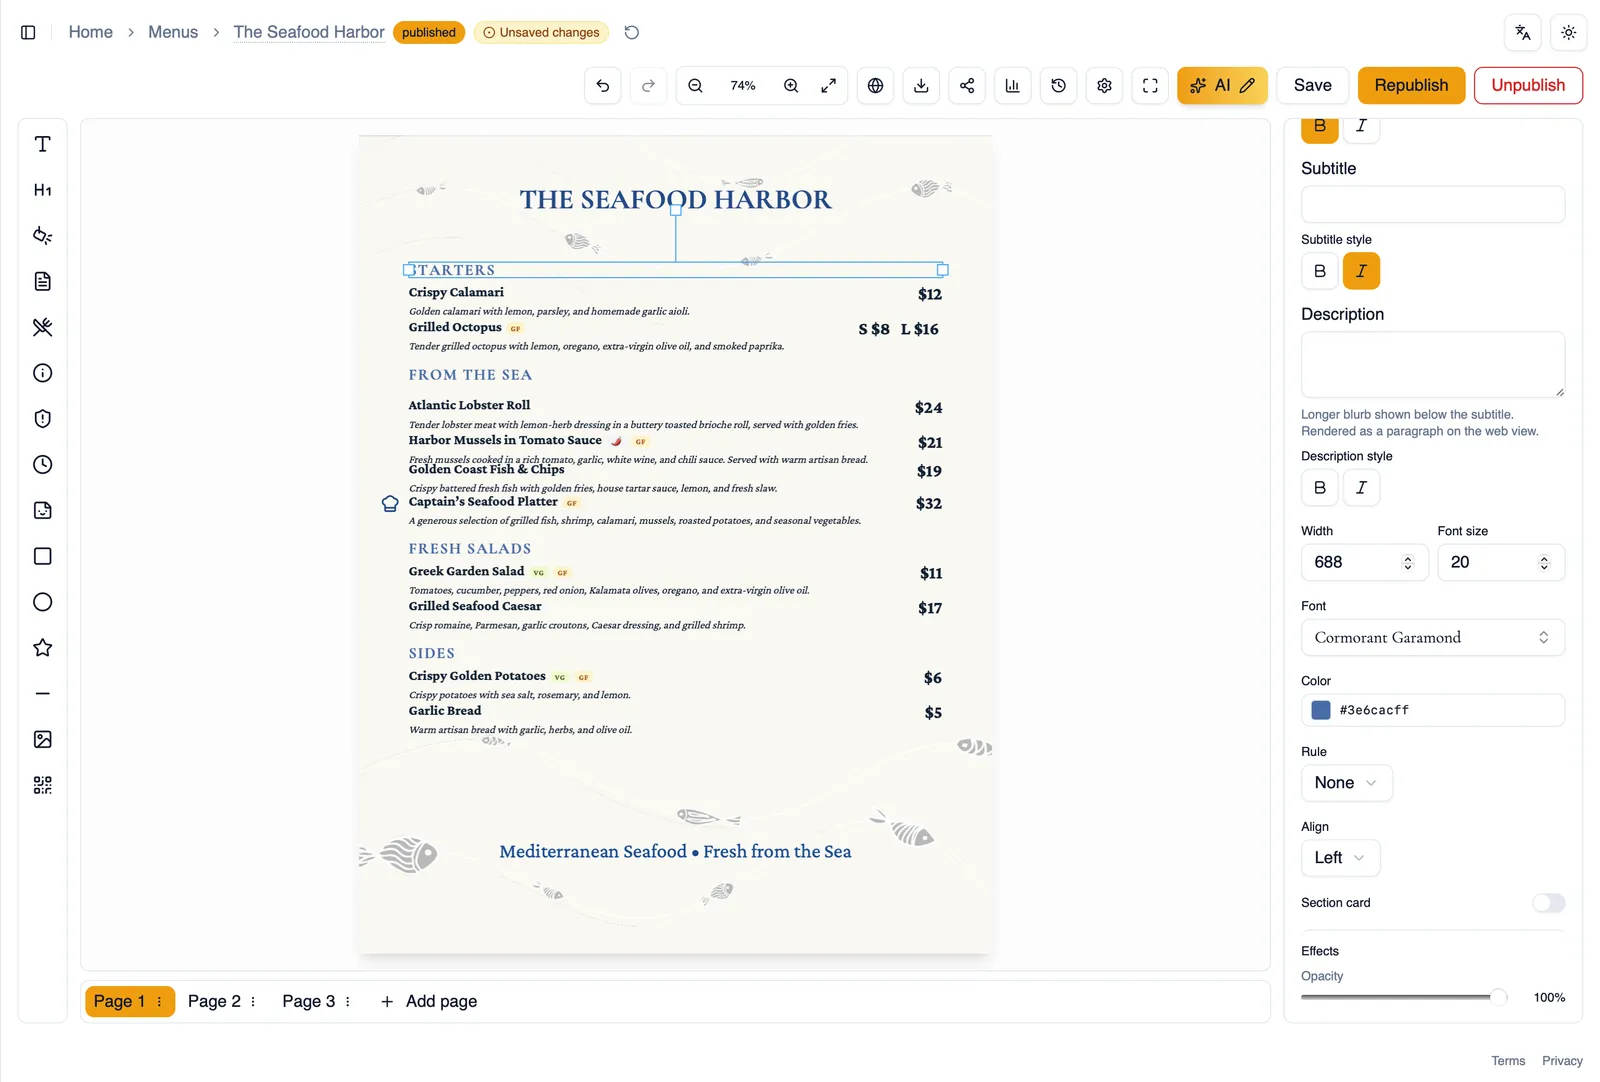Toggle italic for Subtitle style
The height and width of the screenshot is (1082, 1600).
pyautogui.click(x=1361, y=271)
